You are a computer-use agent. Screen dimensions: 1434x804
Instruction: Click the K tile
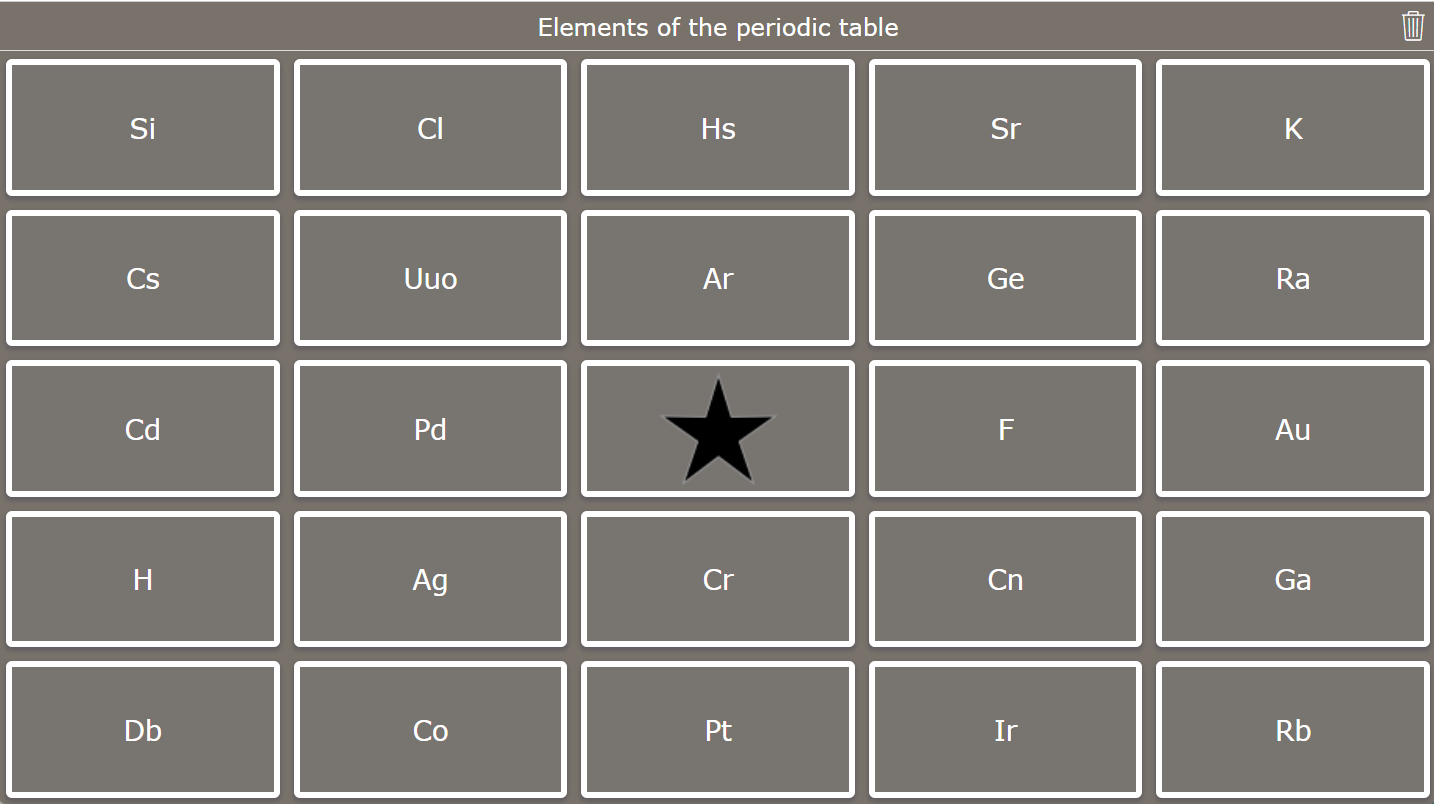(x=1292, y=128)
